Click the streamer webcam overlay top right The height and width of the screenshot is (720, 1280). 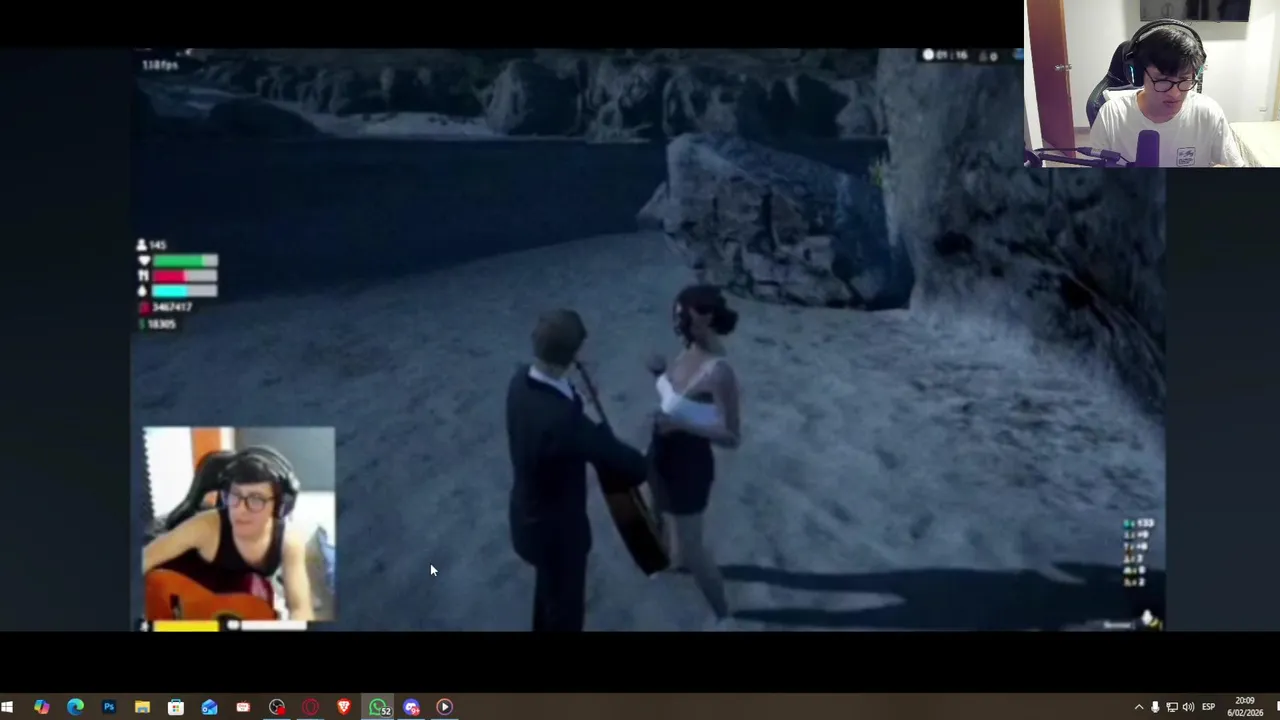point(1152,83)
